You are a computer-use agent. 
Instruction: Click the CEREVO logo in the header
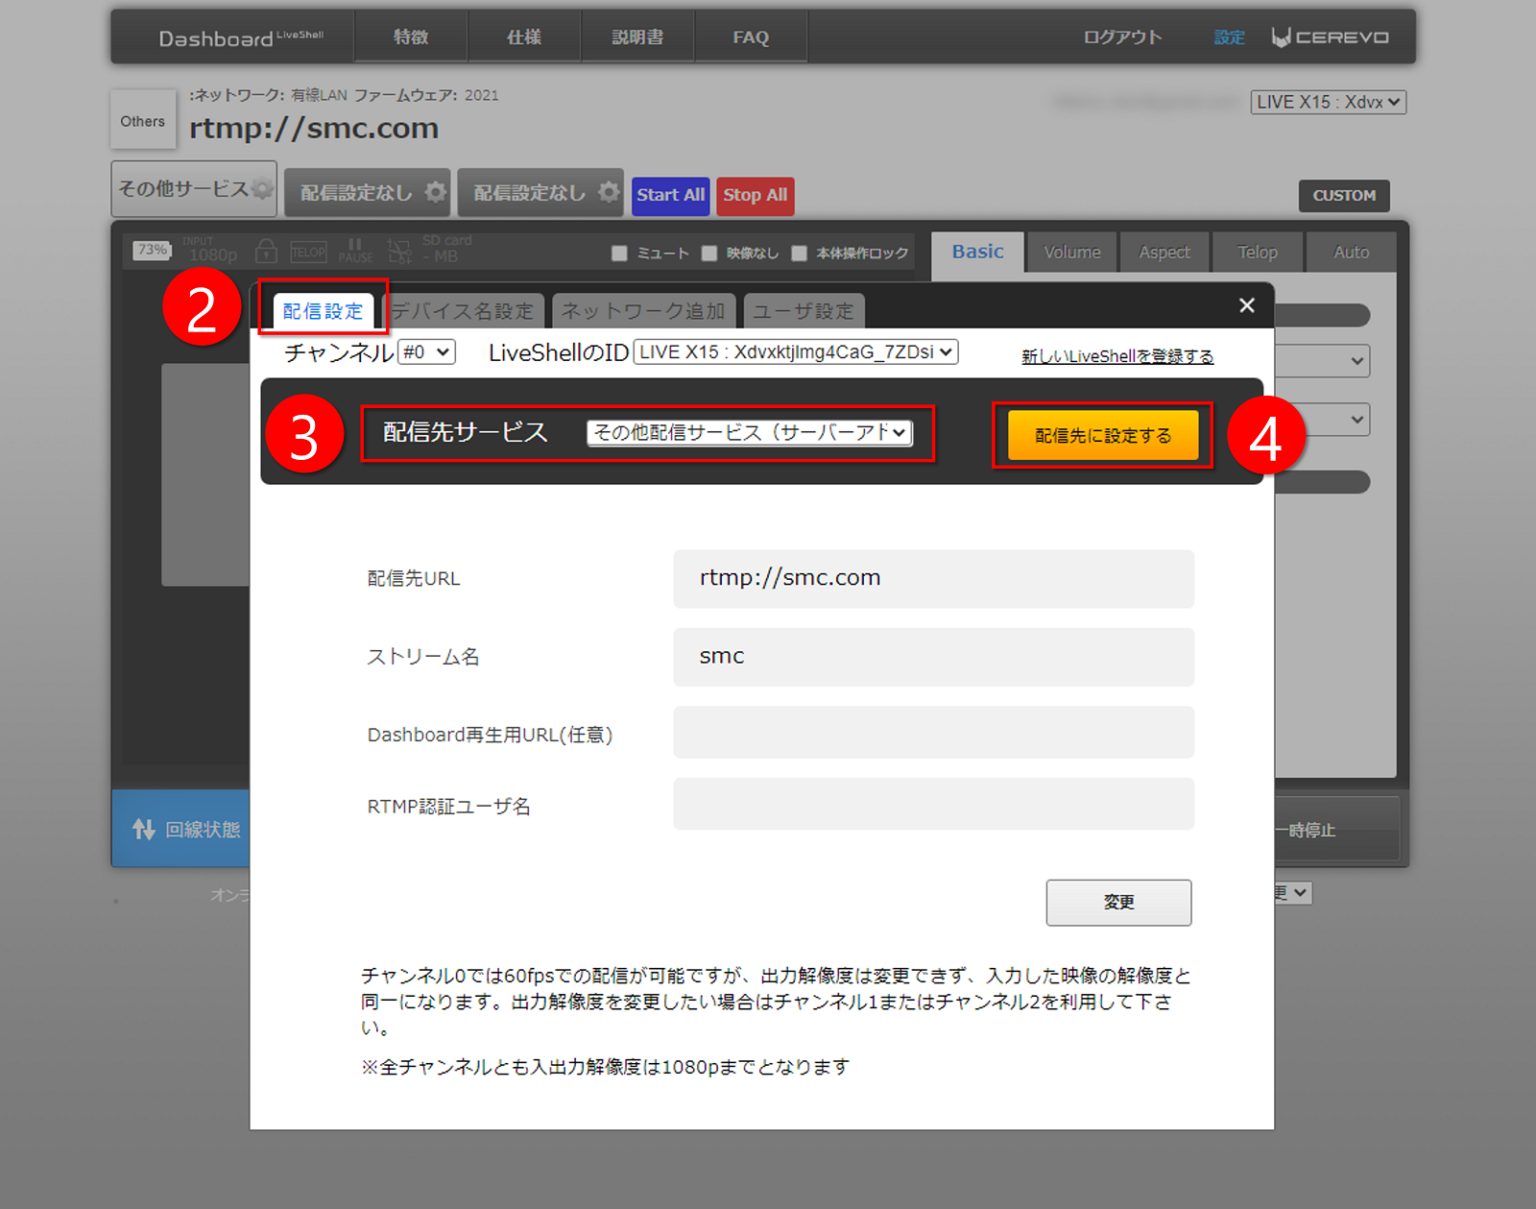pyautogui.click(x=1329, y=36)
